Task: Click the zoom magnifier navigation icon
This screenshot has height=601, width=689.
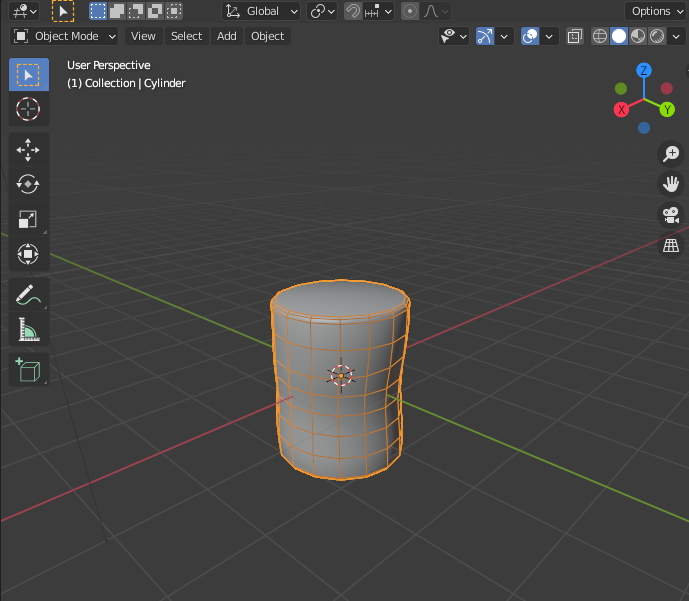Action: pyautogui.click(x=671, y=153)
